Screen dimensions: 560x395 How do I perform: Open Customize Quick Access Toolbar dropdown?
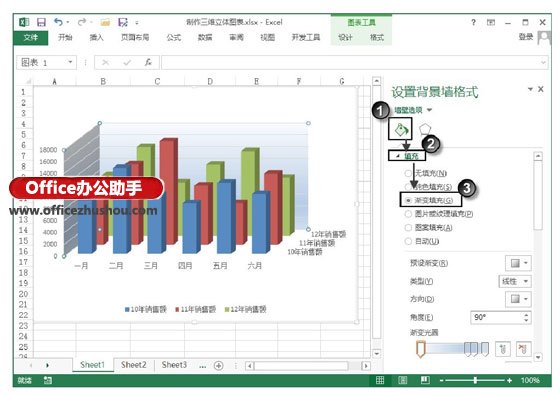(x=137, y=23)
